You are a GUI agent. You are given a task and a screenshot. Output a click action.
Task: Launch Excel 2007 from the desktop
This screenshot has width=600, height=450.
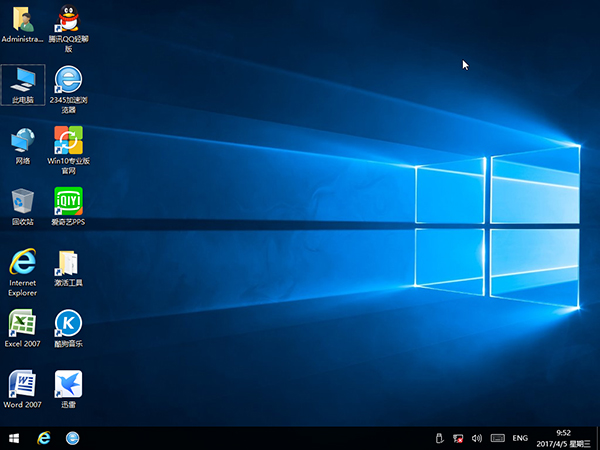pos(22,323)
